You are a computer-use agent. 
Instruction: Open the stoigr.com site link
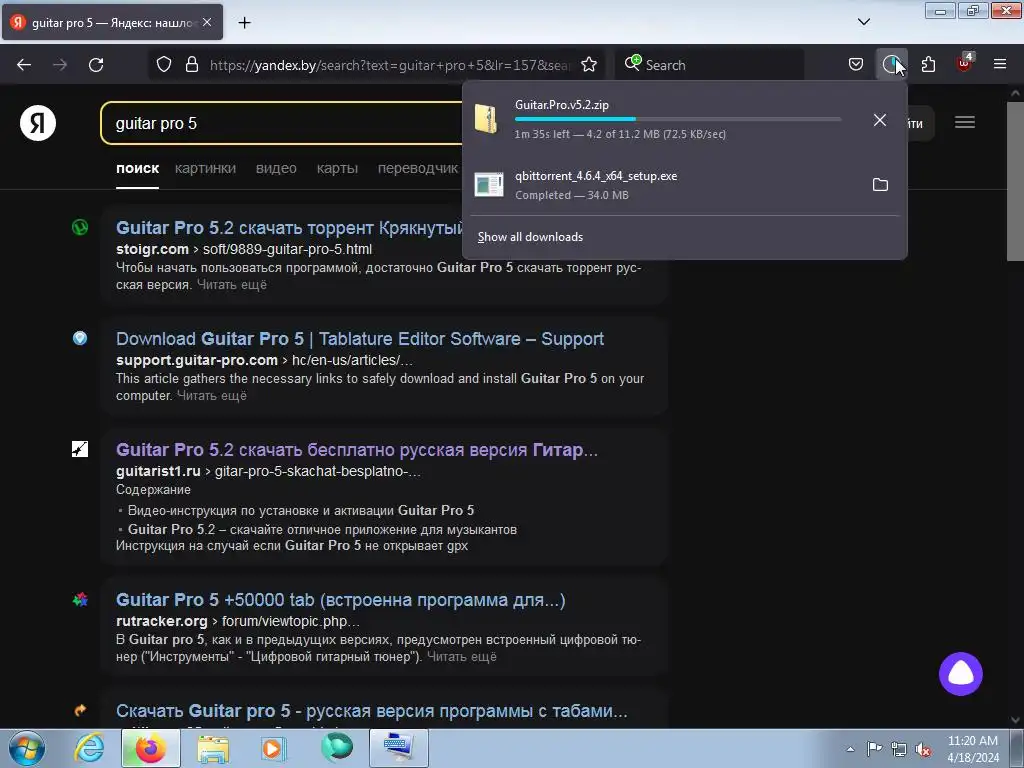pos(152,249)
